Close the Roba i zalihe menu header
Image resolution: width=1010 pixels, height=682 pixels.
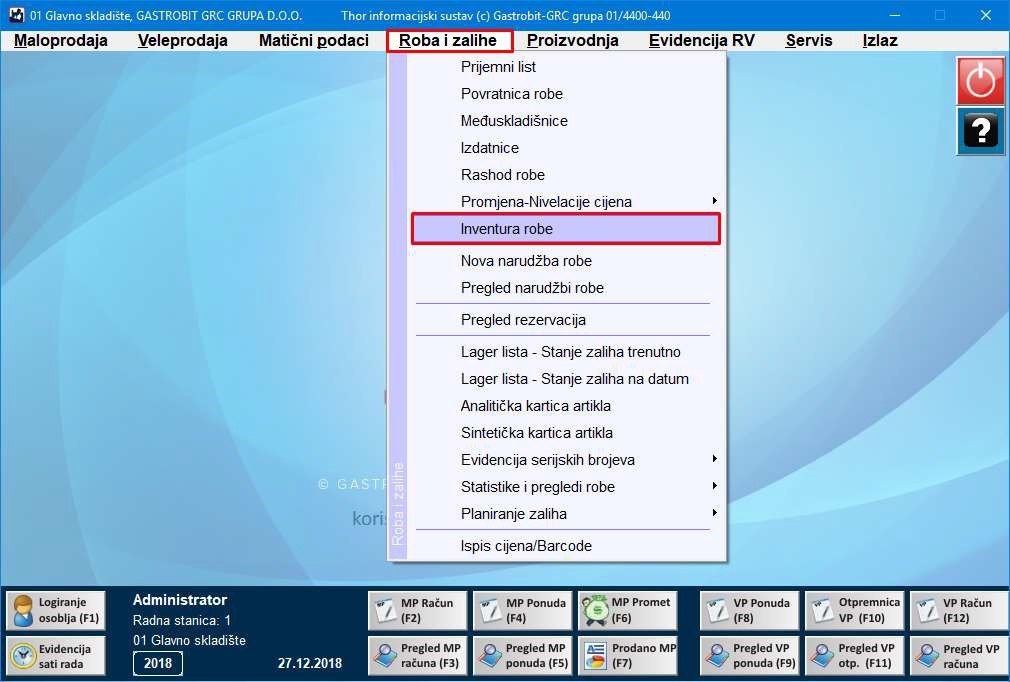[449, 41]
